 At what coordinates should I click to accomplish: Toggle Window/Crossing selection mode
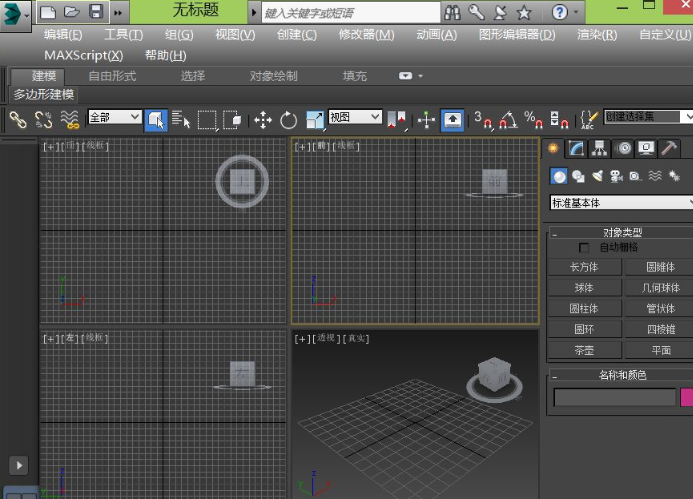(x=232, y=120)
